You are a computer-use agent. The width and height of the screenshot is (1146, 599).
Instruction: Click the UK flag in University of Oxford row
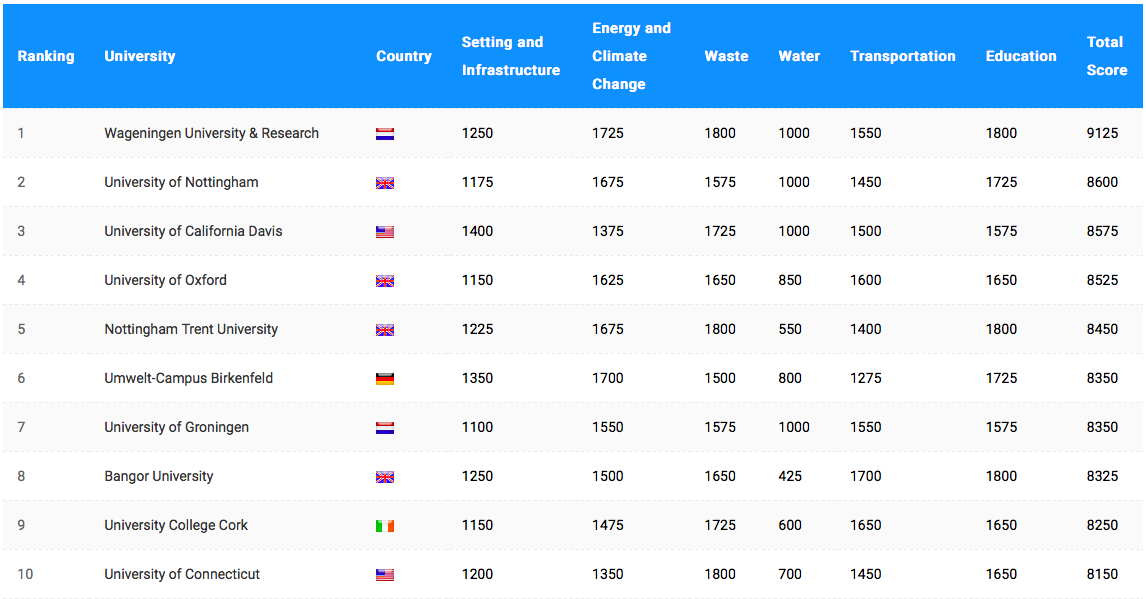384,281
